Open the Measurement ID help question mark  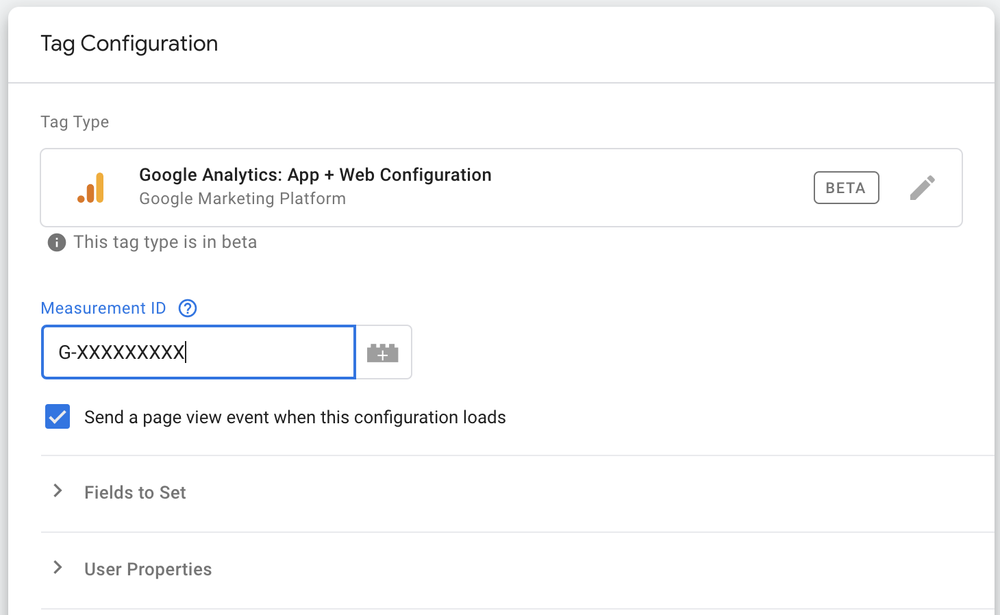tap(187, 308)
